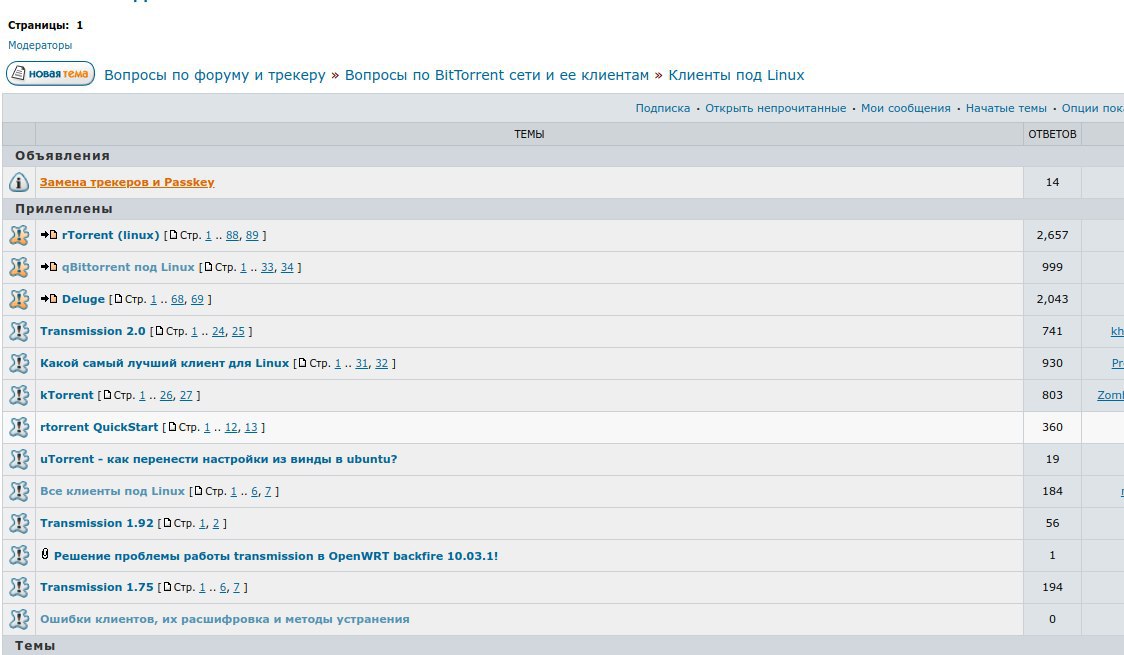
Task: Open topic Transmission 1.92
Action: point(97,523)
